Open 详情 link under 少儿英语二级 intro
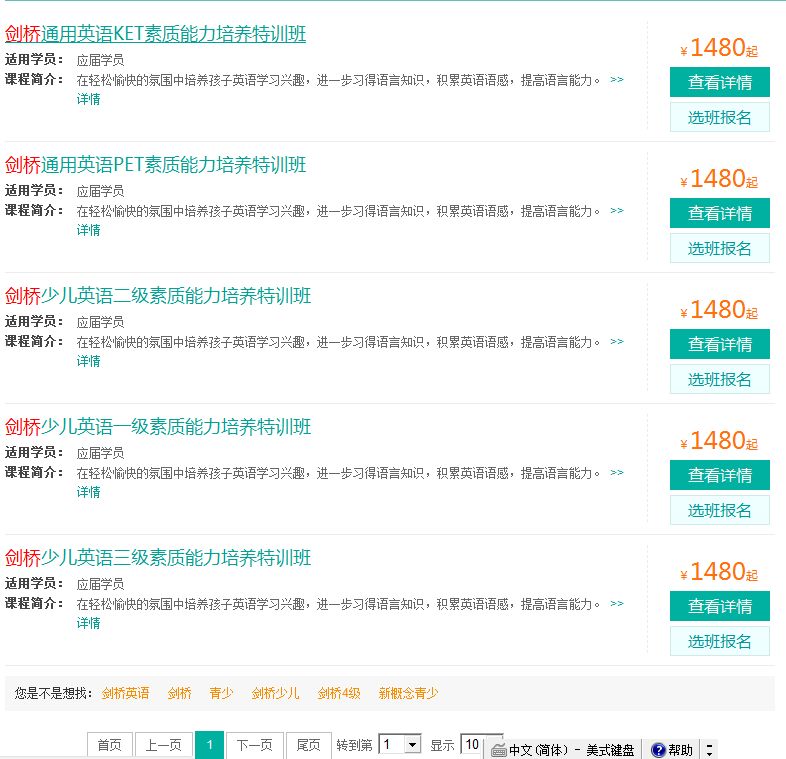 [88, 360]
